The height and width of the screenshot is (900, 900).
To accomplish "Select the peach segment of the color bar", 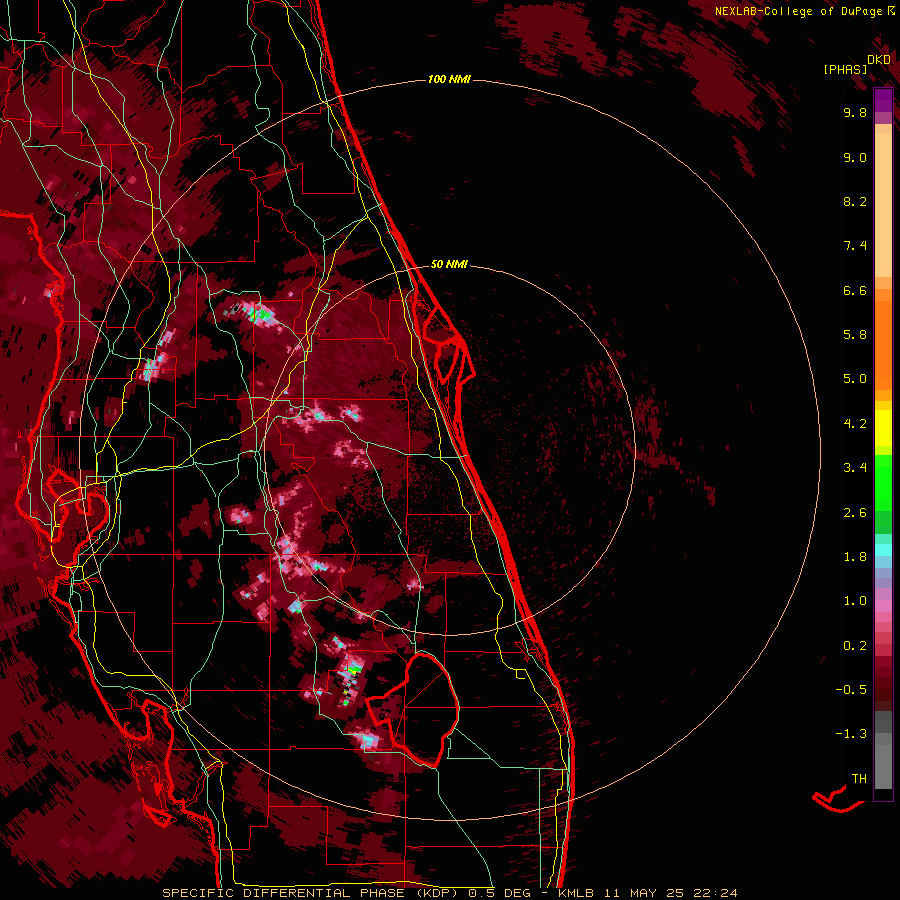I will 883,201.
